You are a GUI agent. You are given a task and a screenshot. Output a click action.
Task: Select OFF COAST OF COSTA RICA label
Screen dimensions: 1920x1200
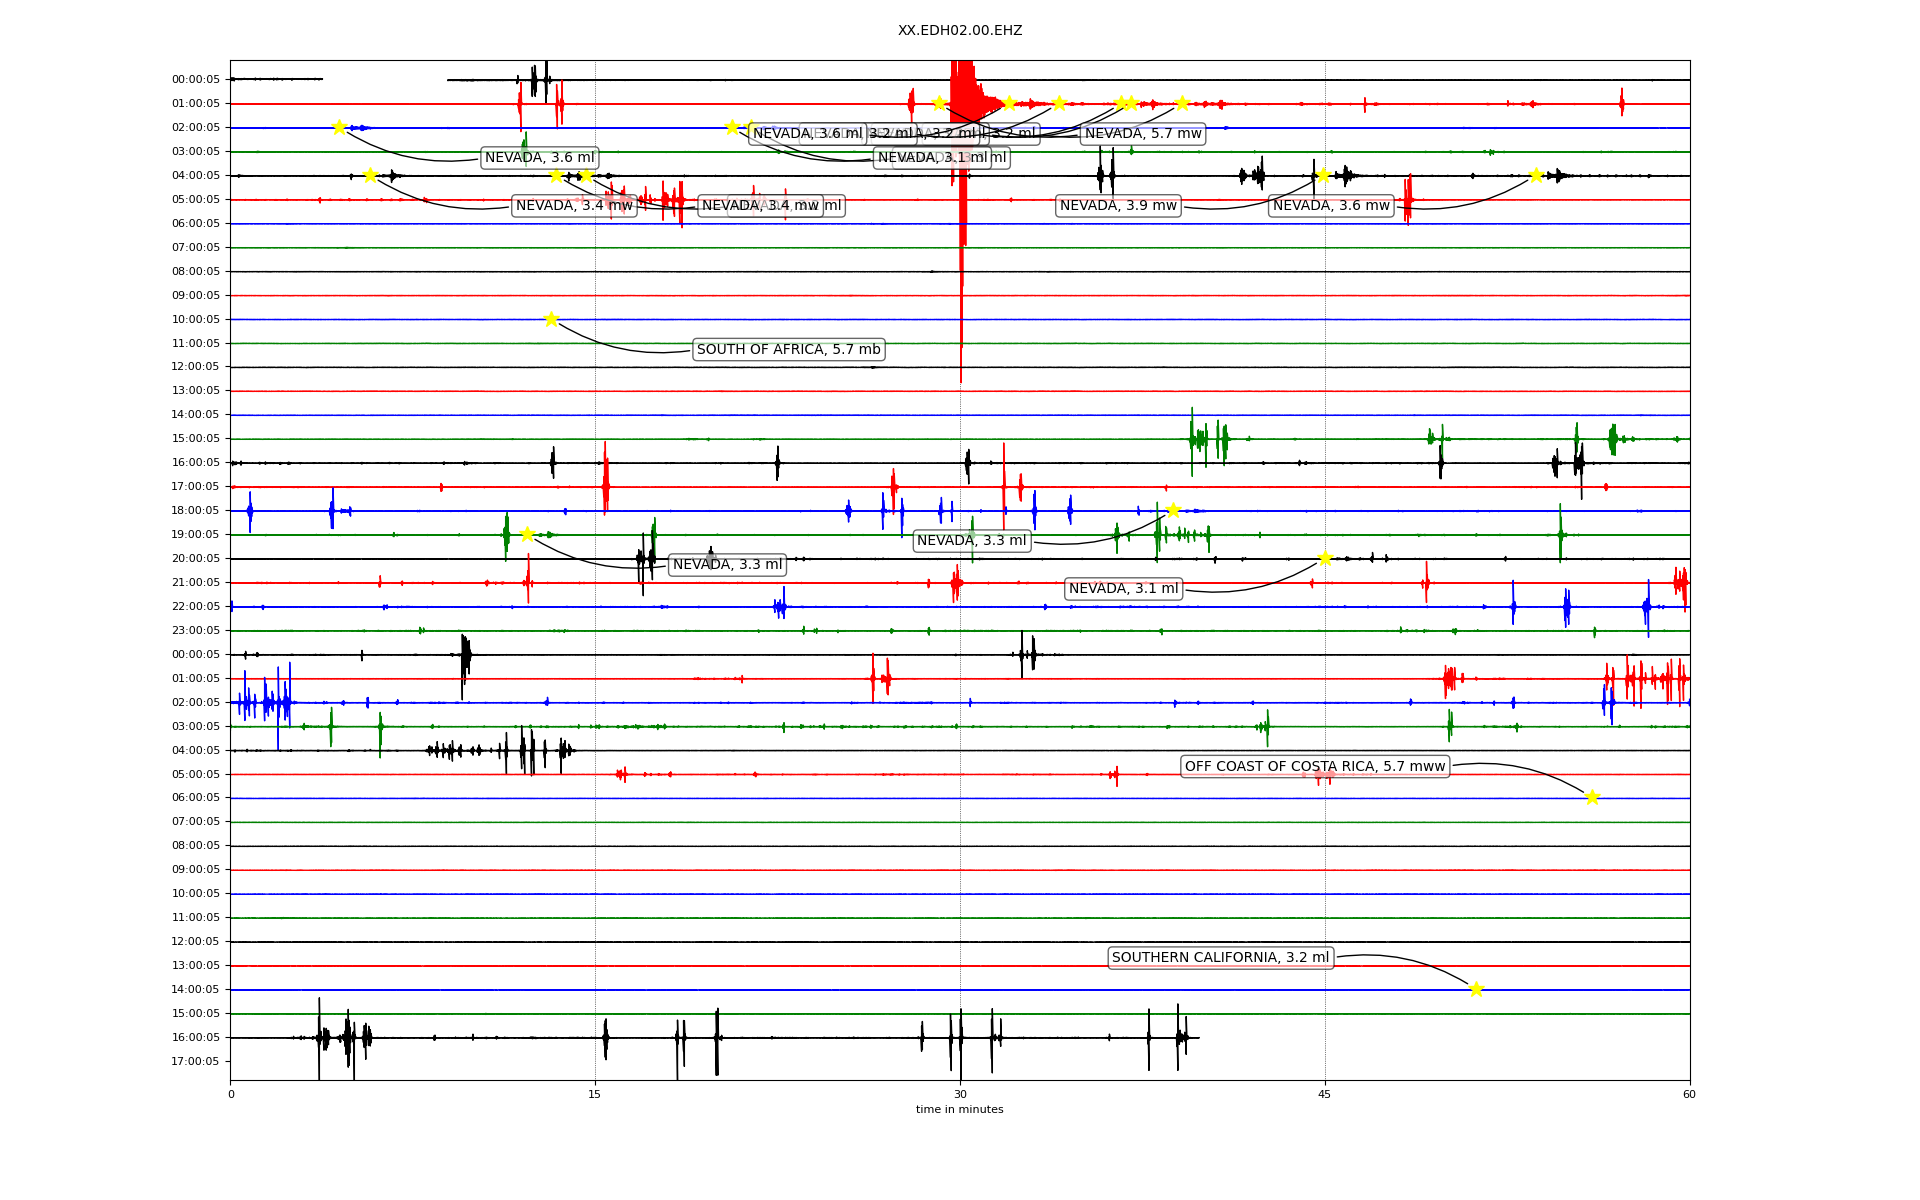[x=1314, y=767]
